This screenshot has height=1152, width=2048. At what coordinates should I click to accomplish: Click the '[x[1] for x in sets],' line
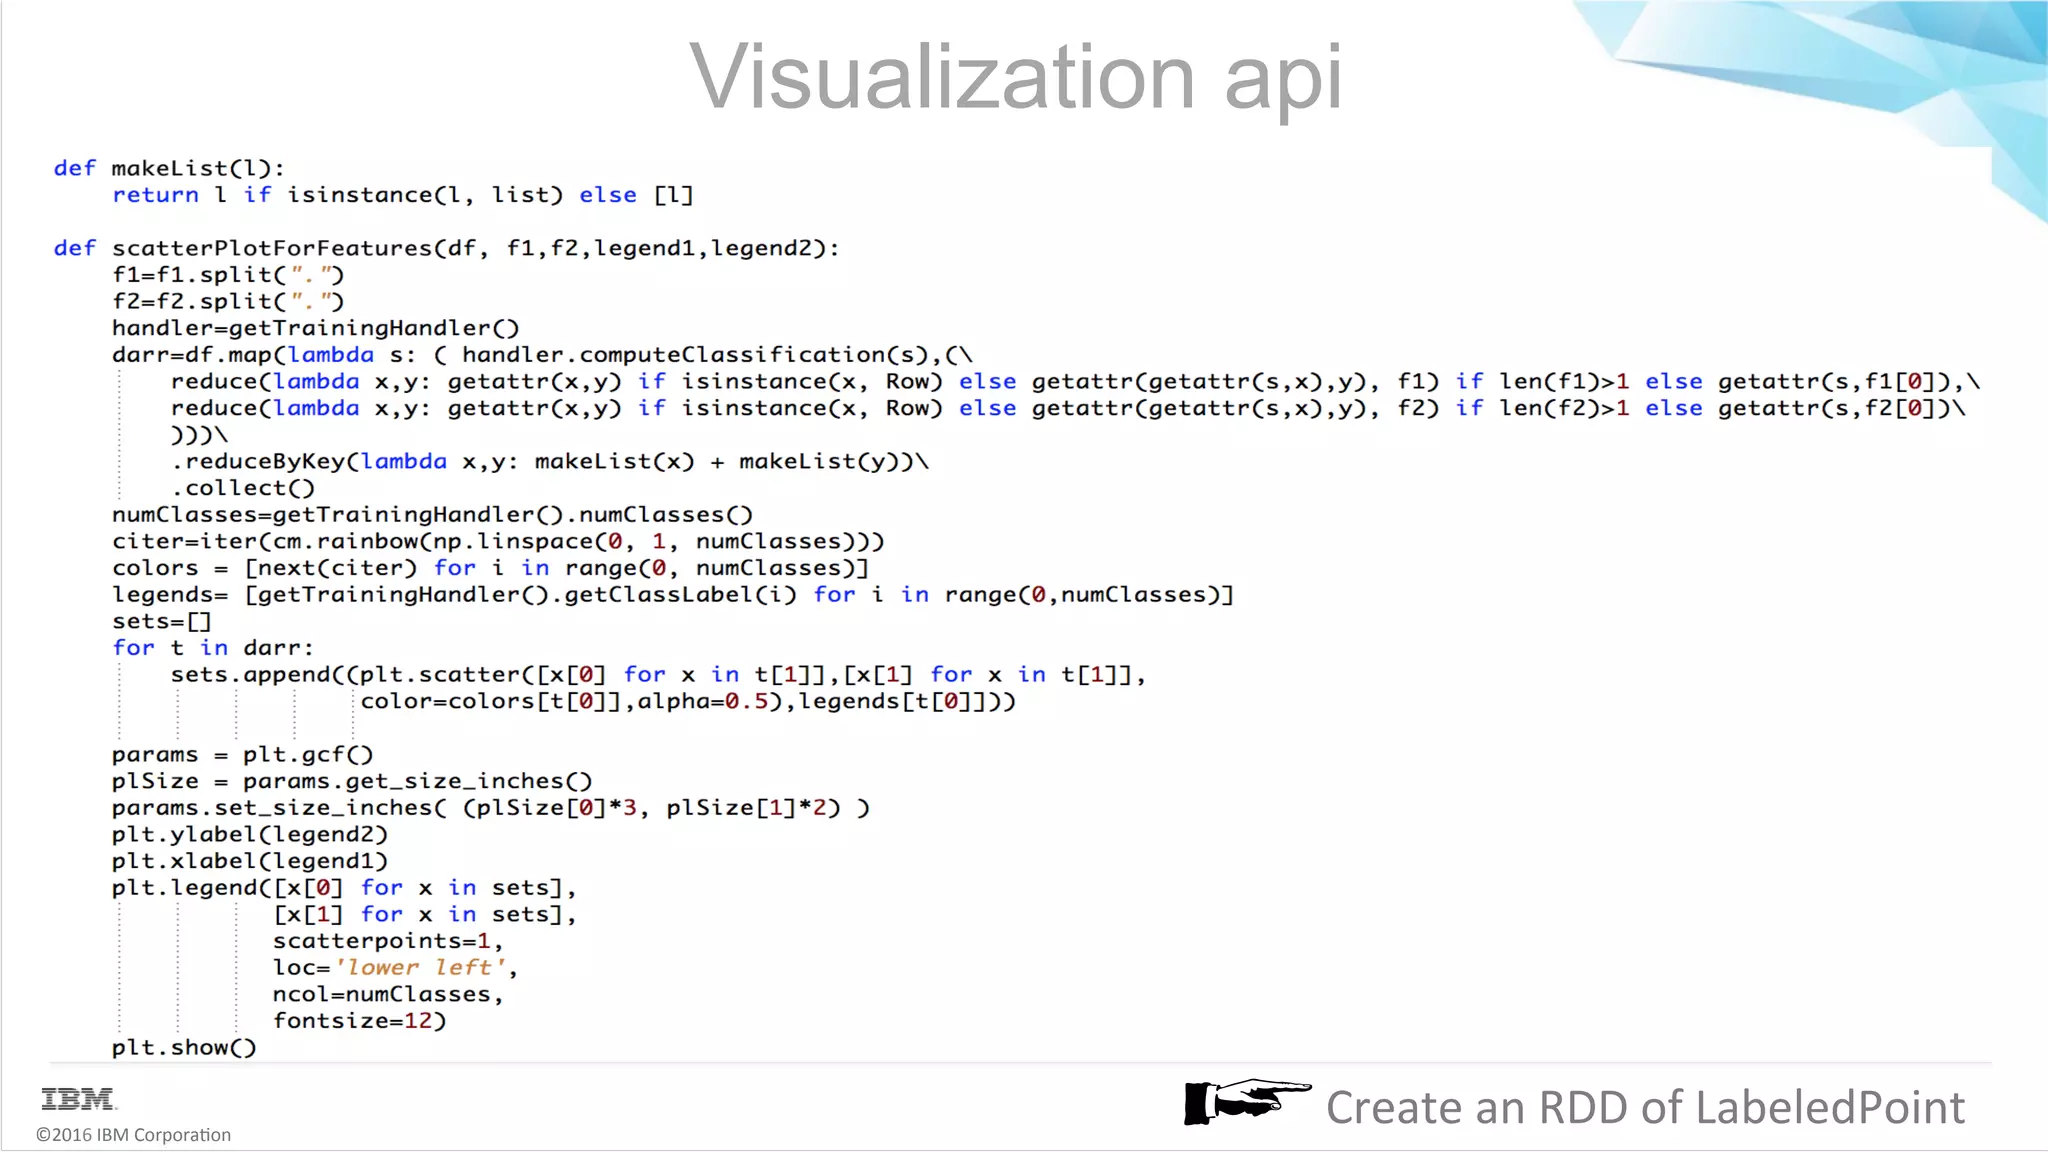click(x=425, y=915)
